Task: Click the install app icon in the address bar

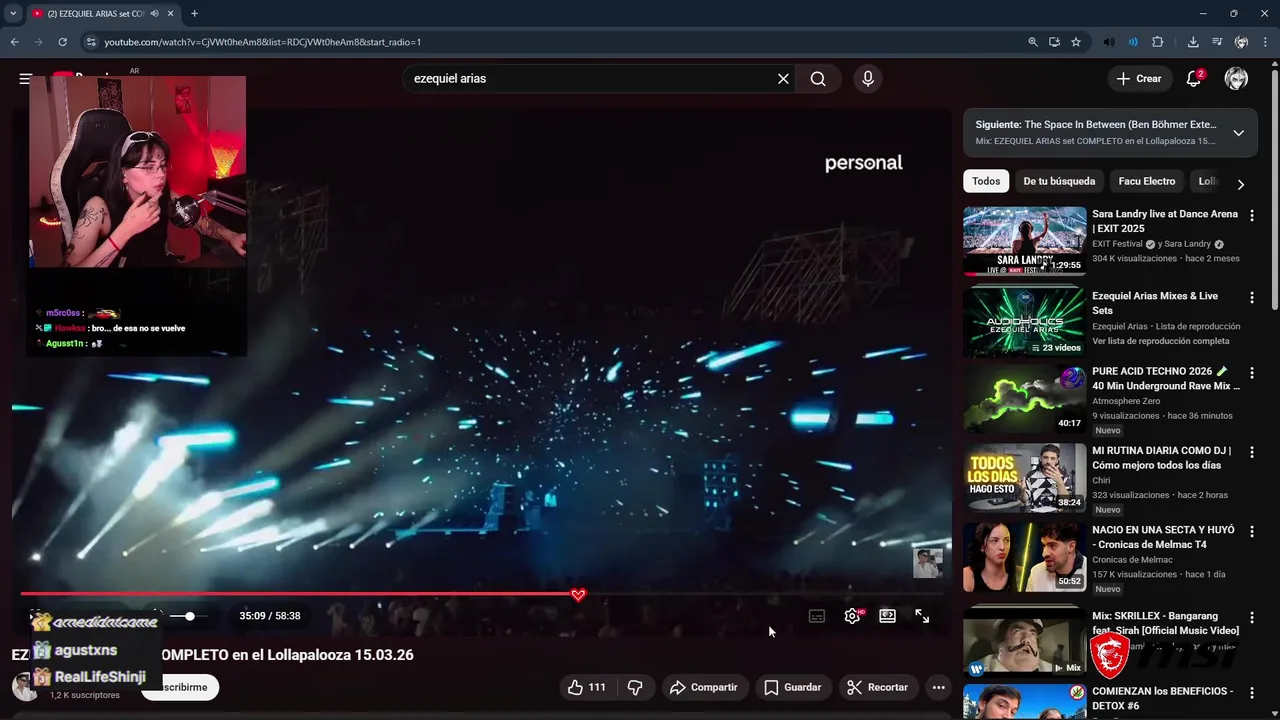Action: coord(1054,42)
